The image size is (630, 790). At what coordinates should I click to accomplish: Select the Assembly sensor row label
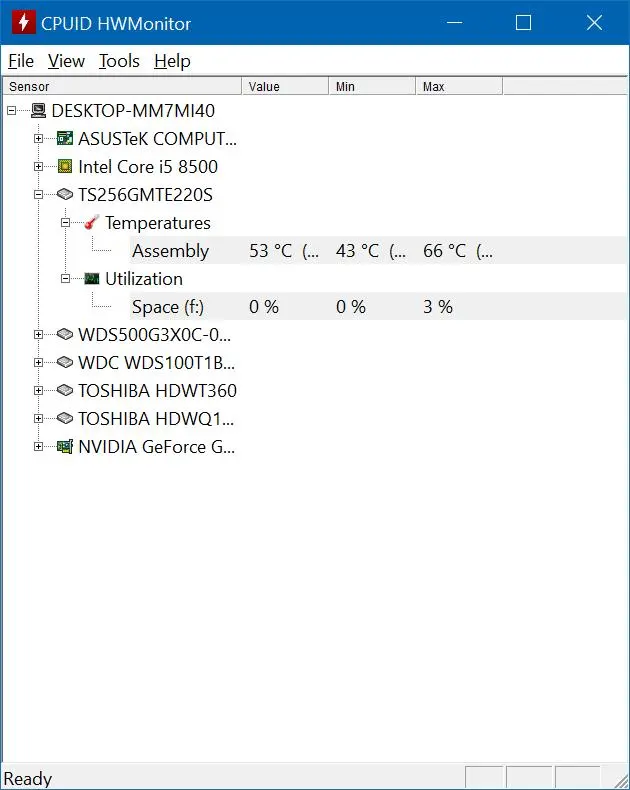[x=170, y=250]
